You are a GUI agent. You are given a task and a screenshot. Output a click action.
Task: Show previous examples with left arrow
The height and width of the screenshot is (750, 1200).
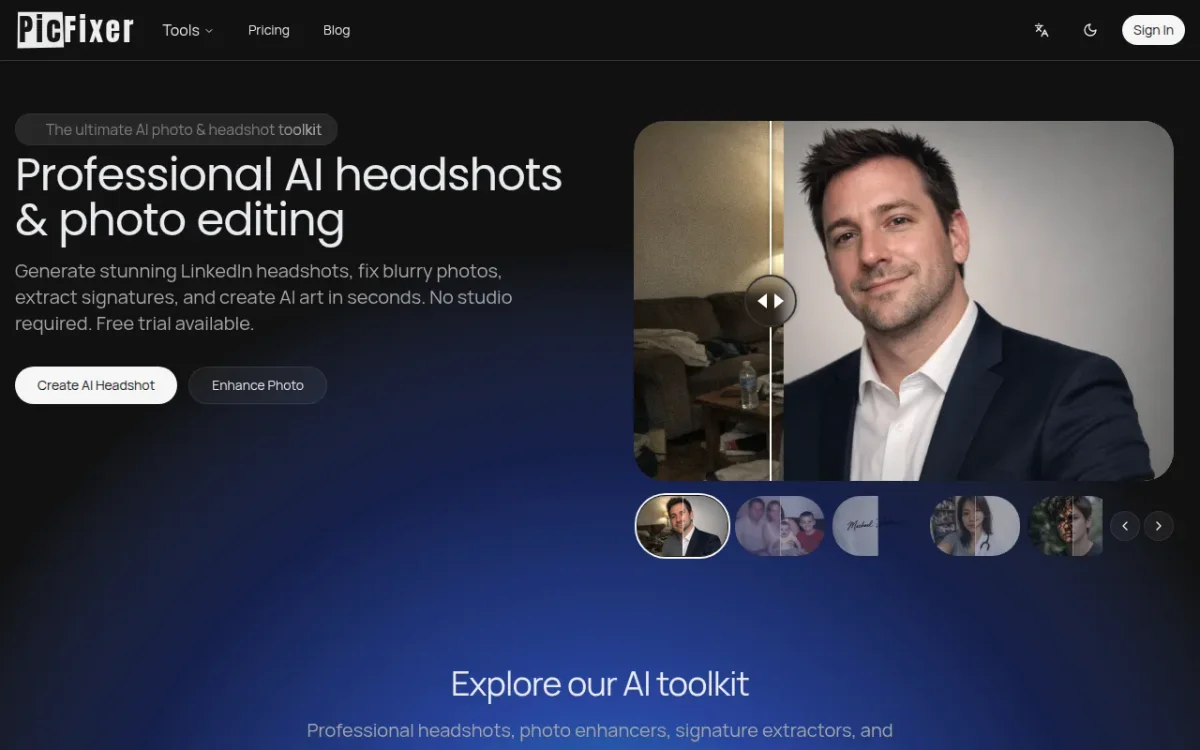(x=1125, y=526)
